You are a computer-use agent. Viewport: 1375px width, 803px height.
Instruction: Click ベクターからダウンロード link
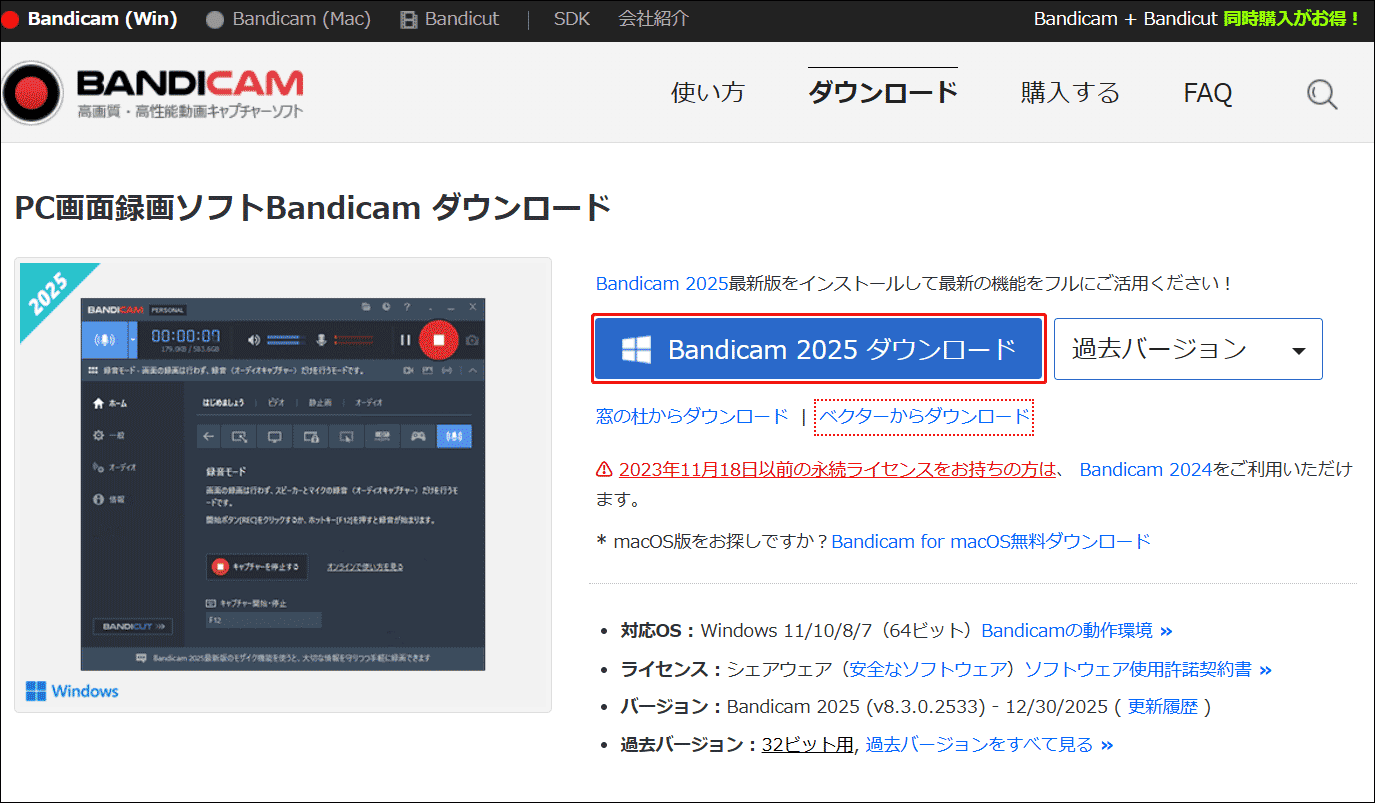point(924,416)
